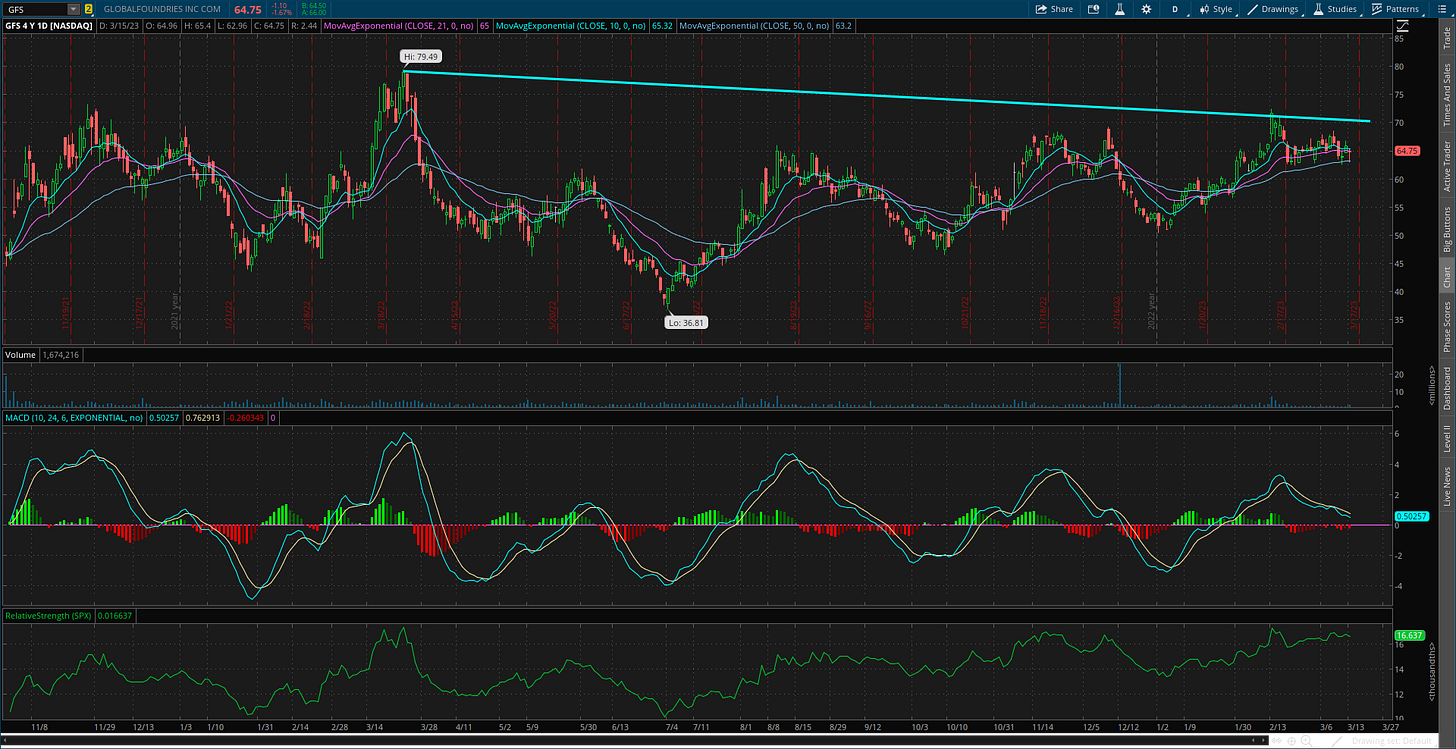This screenshot has width=1456, height=749.
Task: Open chart settings gear icon
Action: (x=1146, y=9)
